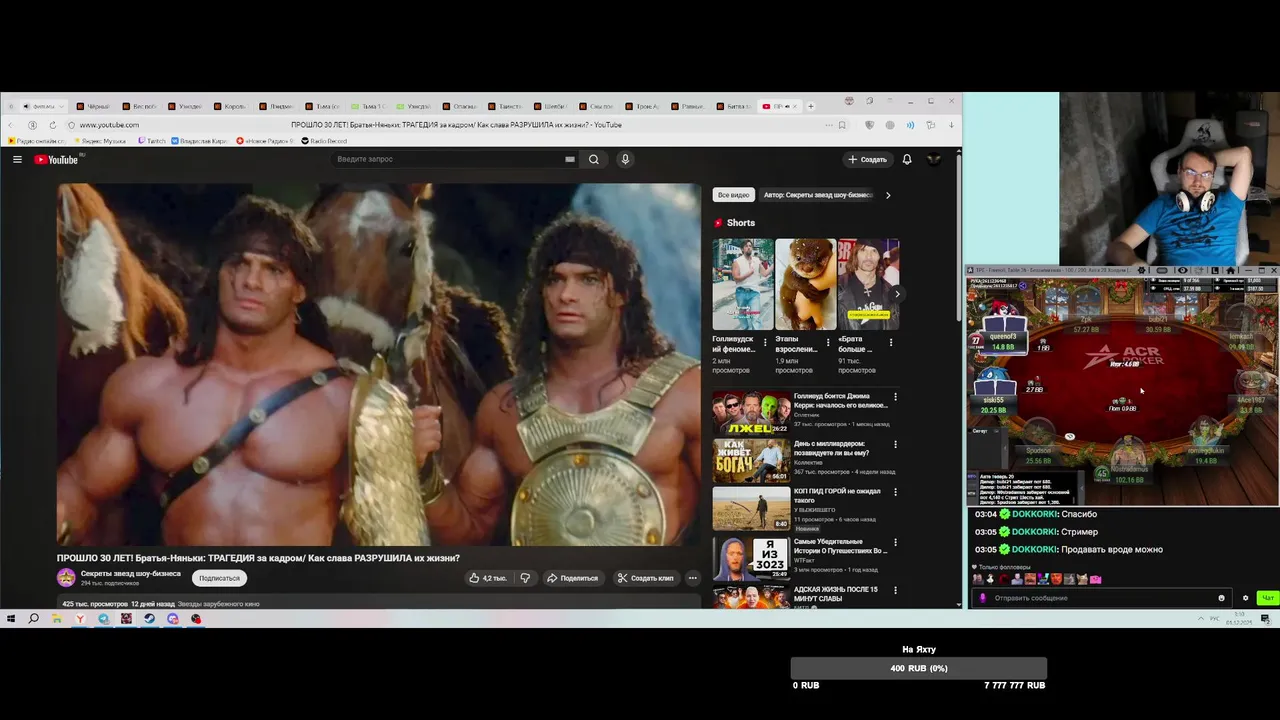Viewport: 1280px width, 720px height.
Task: Click the Отправить сообщение chat input
Action: click(x=1100, y=598)
